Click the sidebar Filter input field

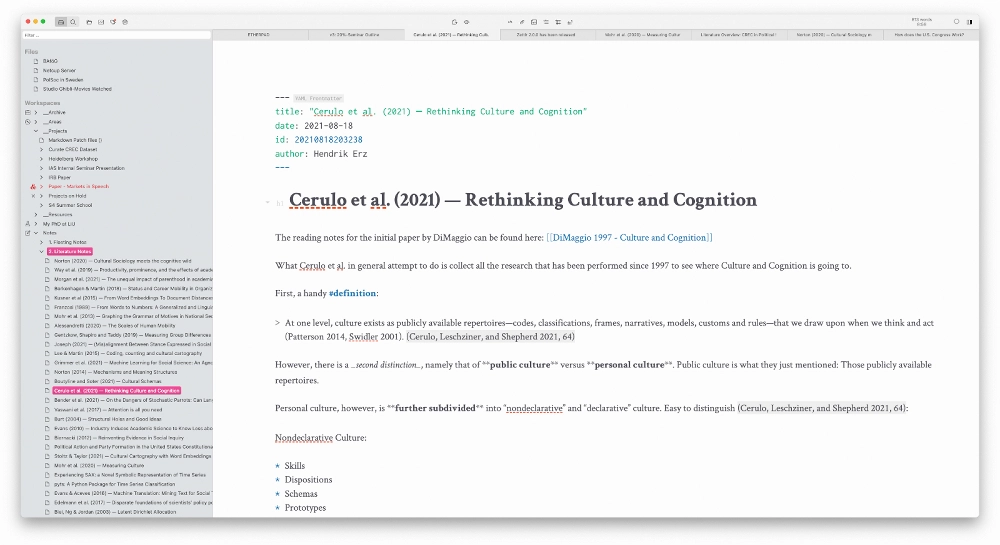[x=117, y=35]
